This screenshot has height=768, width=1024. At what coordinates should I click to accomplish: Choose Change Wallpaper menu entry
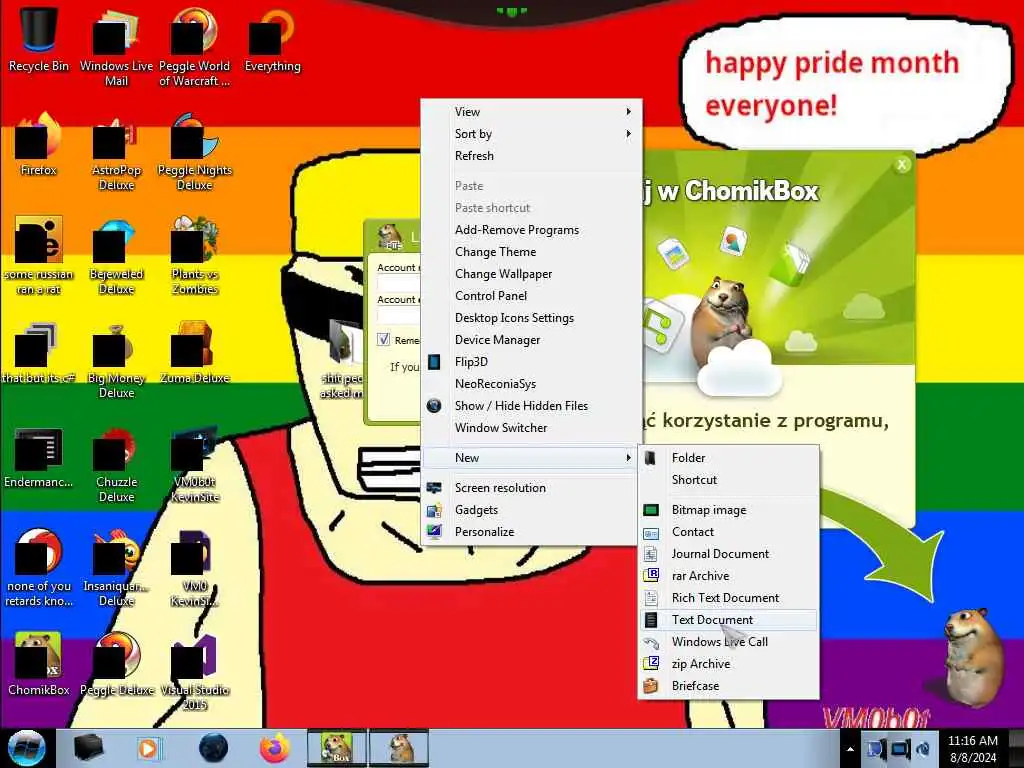(x=532, y=274)
